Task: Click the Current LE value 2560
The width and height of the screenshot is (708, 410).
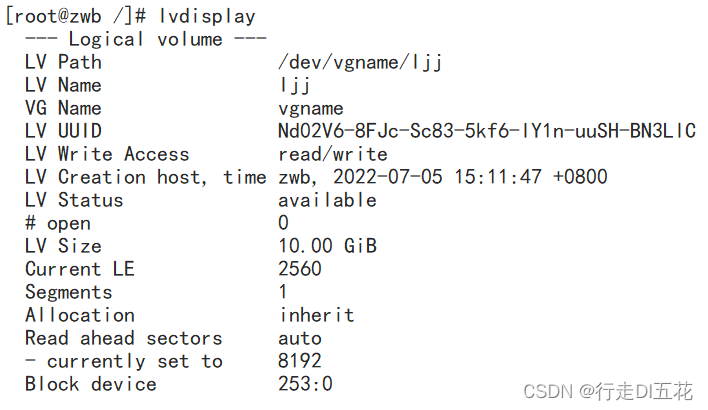Action: pos(300,269)
